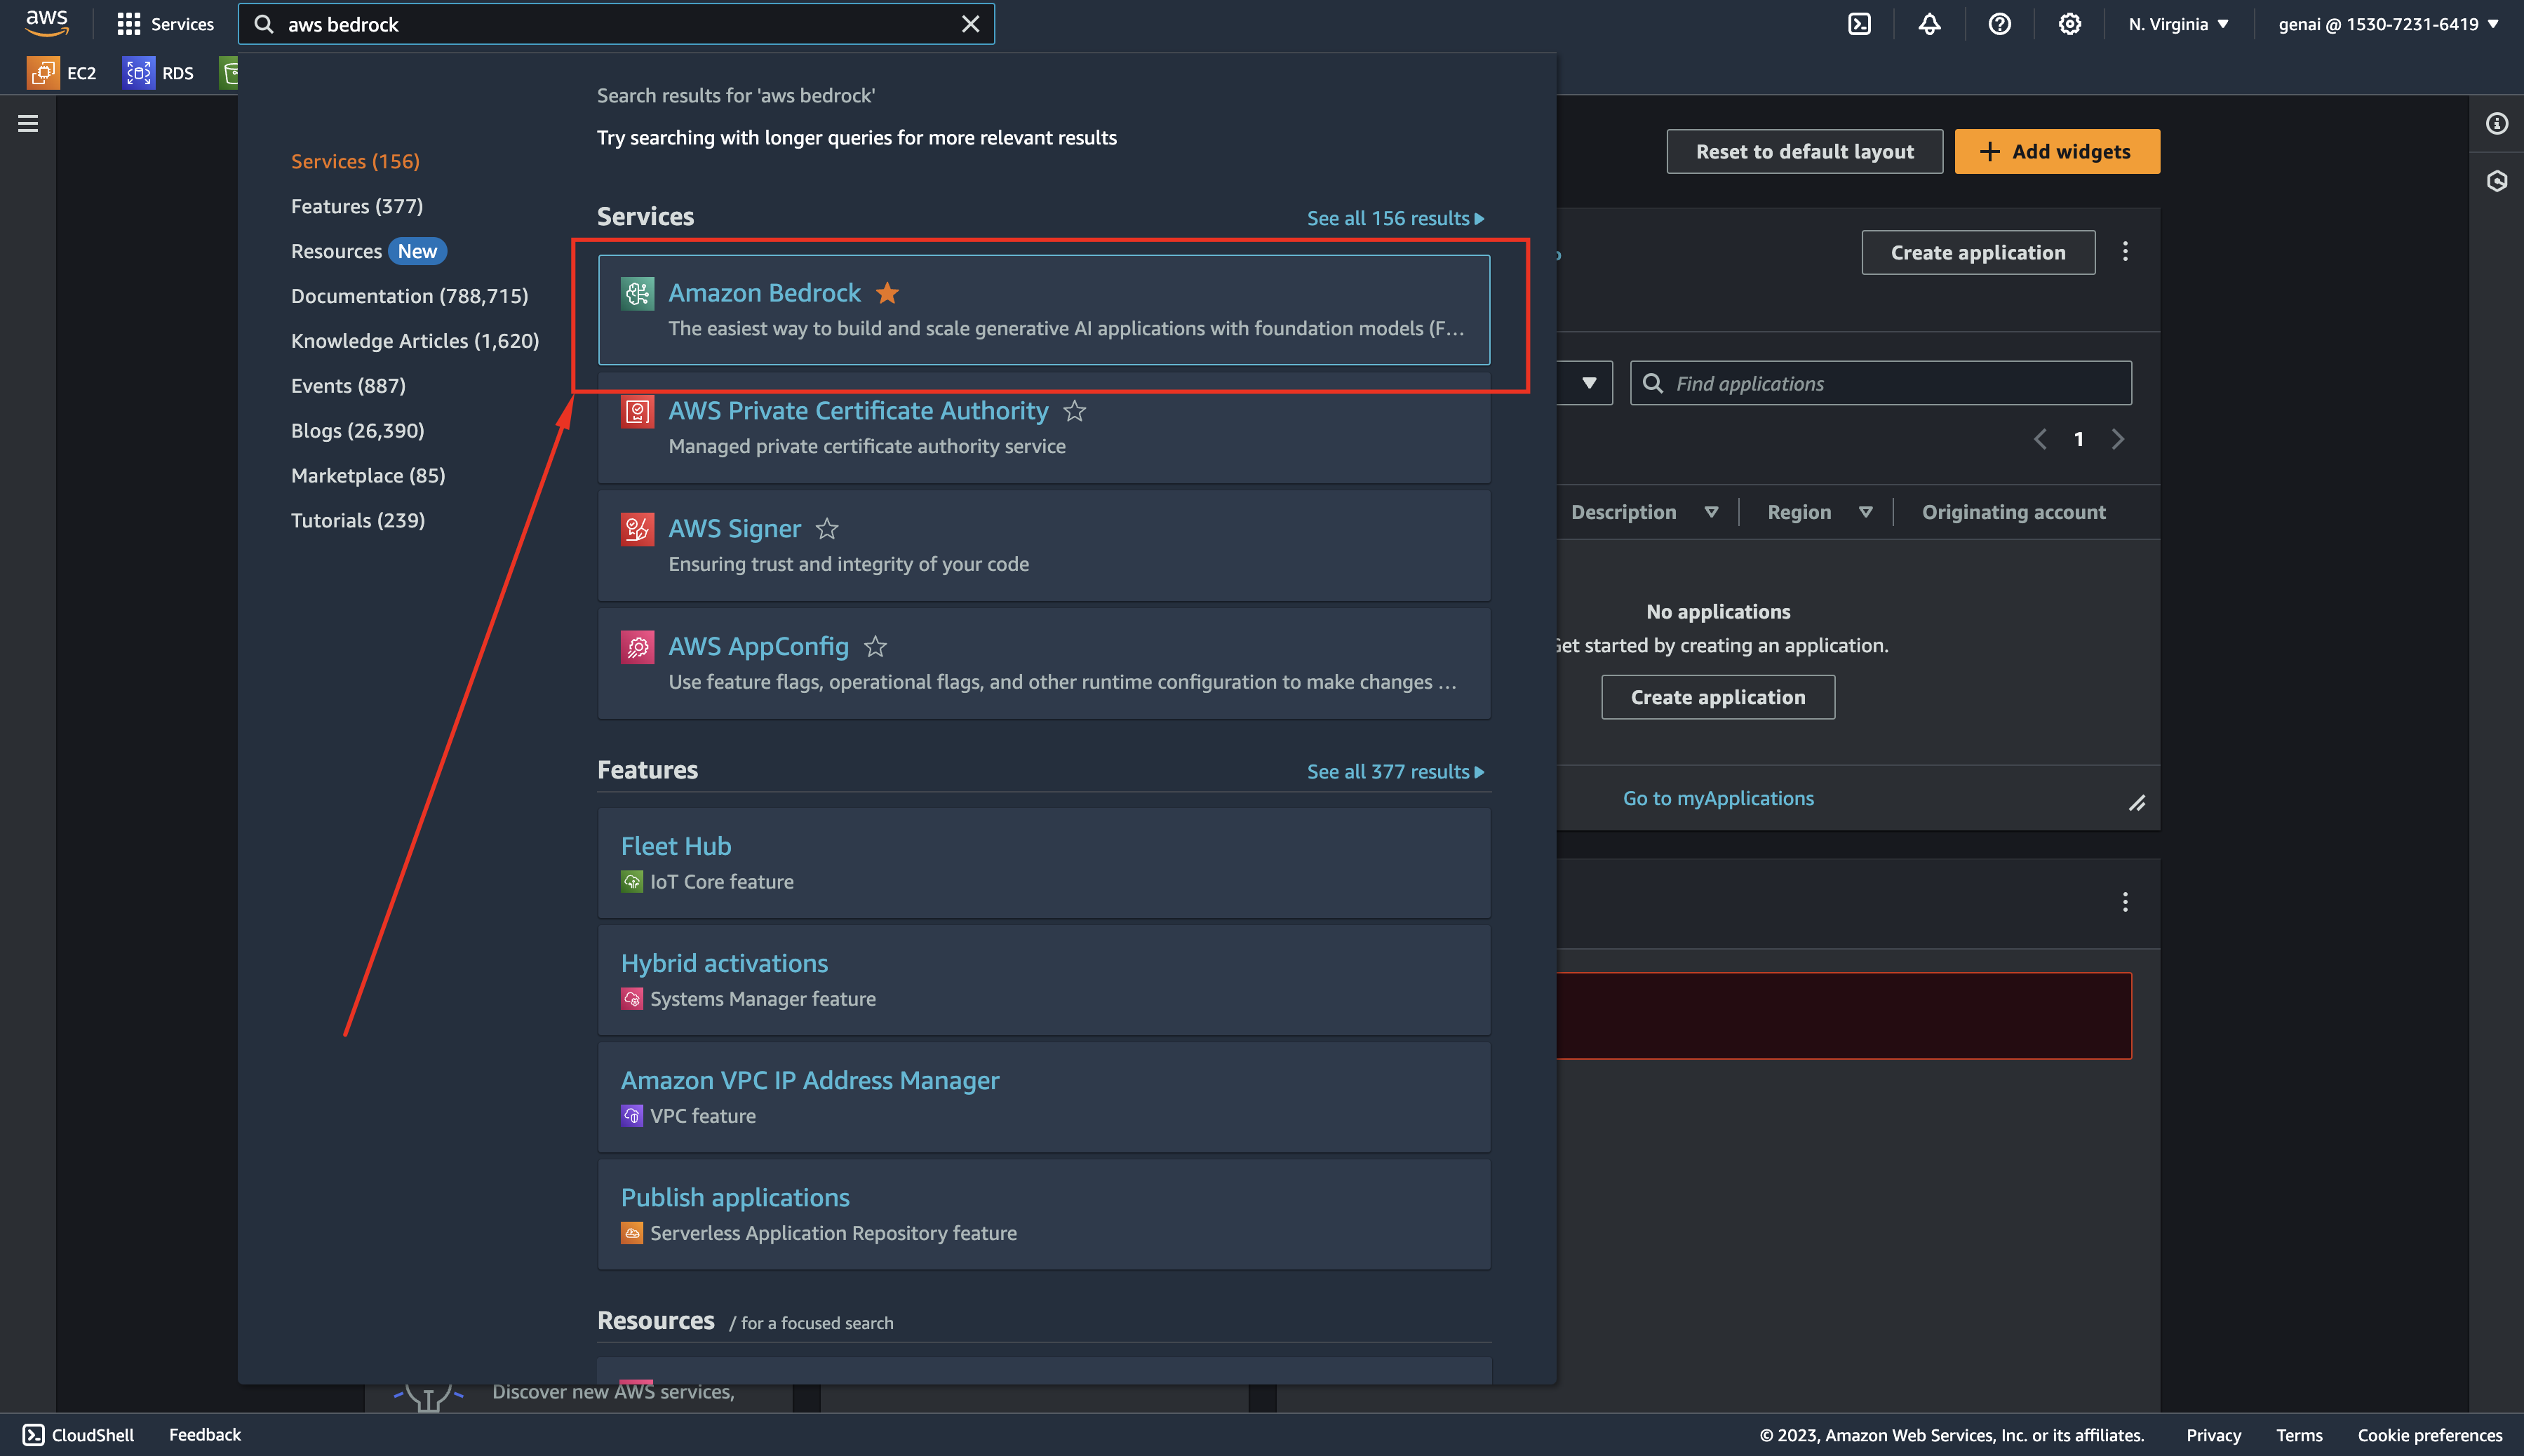The width and height of the screenshot is (2524, 1456).
Task: Click inside the Find applications field
Action: [x=1880, y=382]
